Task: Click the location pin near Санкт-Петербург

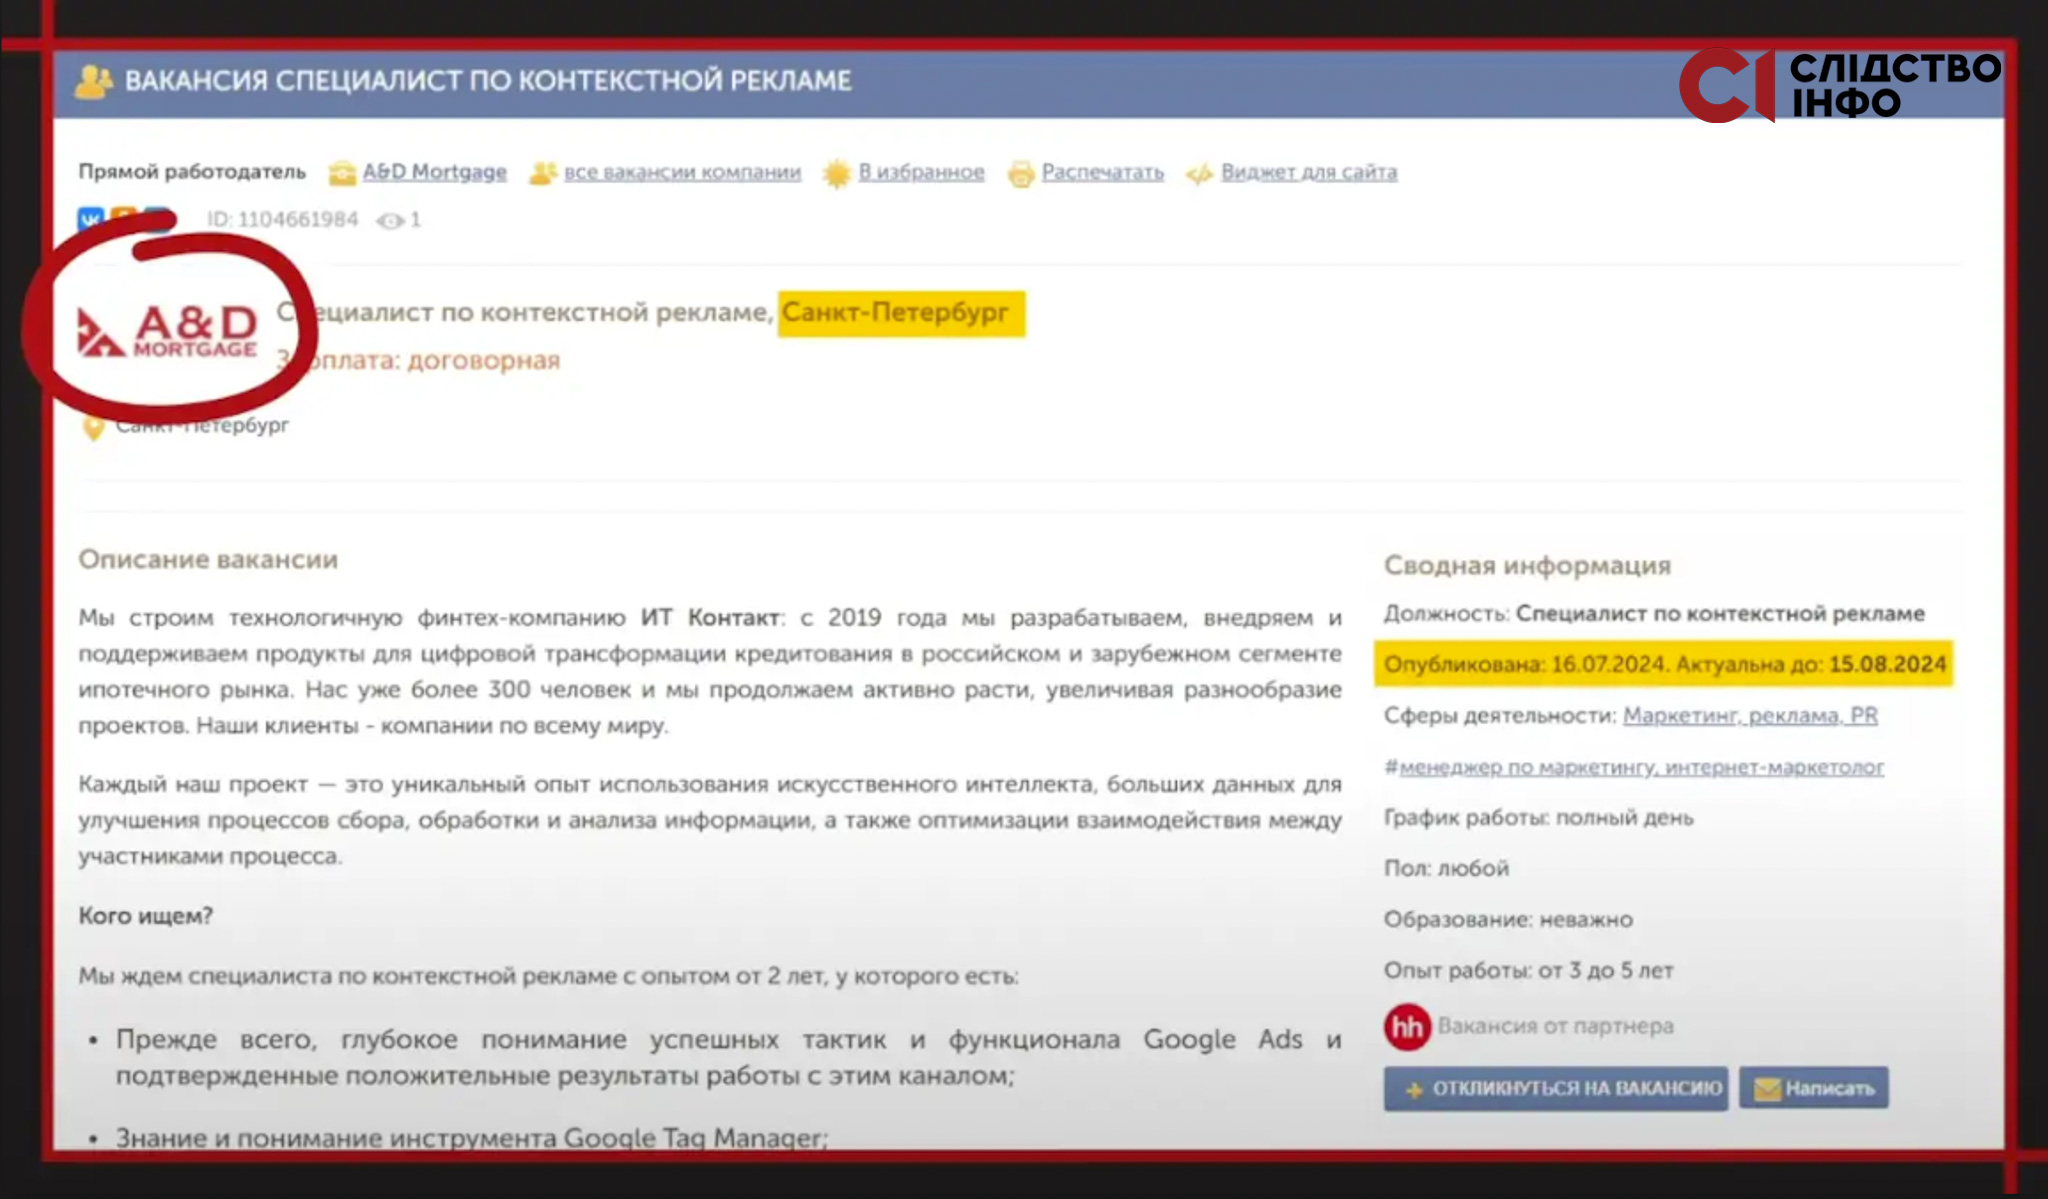Action: (x=93, y=427)
